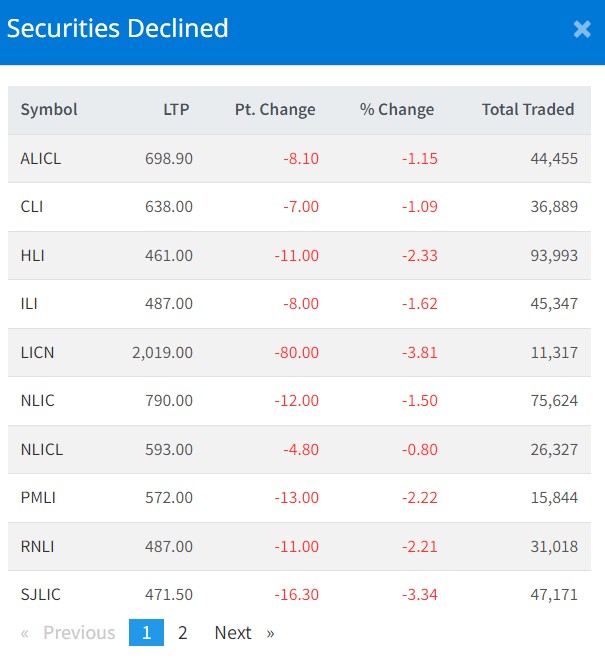Select the ALICL symbol row
This screenshot has height=669, width=605.
(x=41, y=159)
